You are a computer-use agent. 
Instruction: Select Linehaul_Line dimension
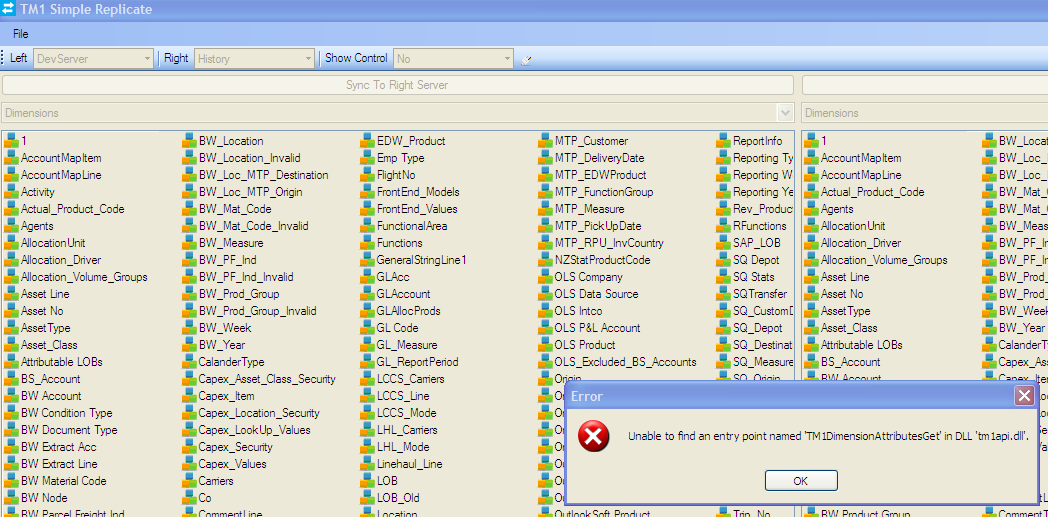click(x=409, y=464)
